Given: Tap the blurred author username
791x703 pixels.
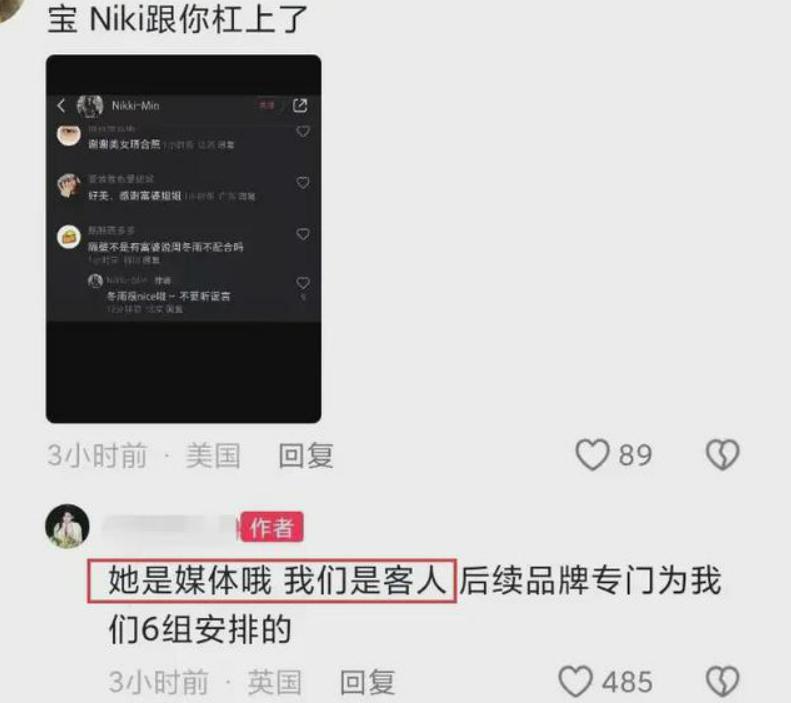Looking at the screenshot, I should tap(169, 527).
